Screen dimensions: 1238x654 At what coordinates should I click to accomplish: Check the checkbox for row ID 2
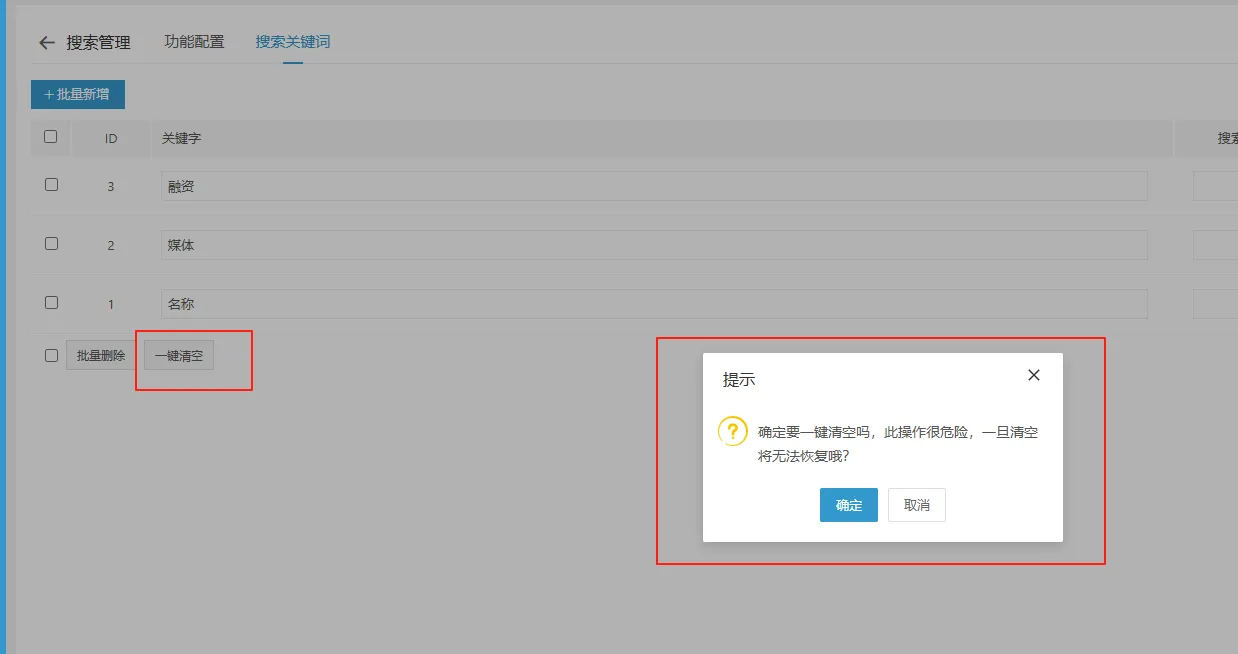pos(52,244)
